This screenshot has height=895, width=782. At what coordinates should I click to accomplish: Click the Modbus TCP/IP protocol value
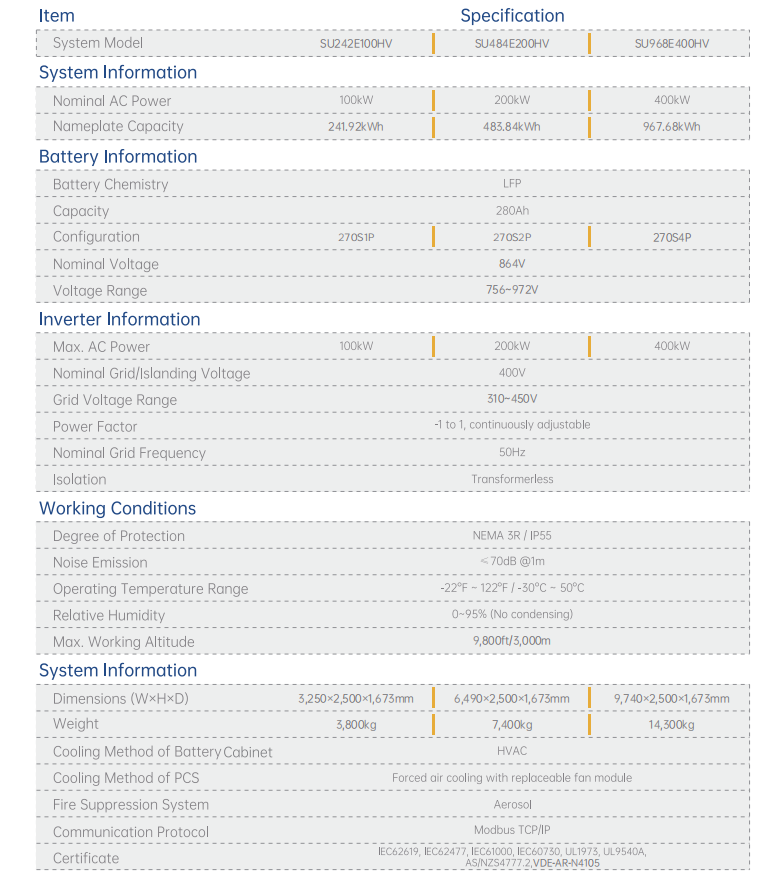point(512,831)
